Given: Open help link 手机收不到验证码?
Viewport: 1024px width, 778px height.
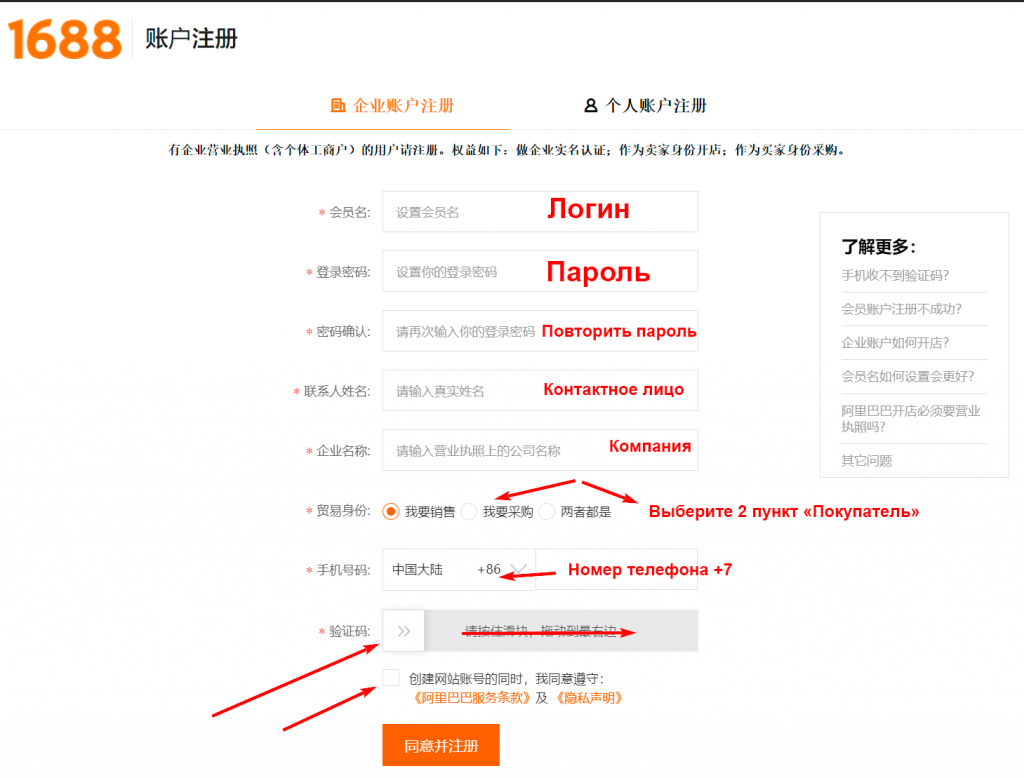Looking at the screenshot, I should [895, 276].
